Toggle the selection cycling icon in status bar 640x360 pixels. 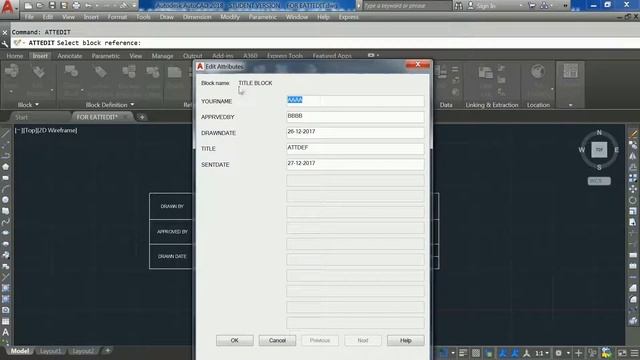click(489, 353)
